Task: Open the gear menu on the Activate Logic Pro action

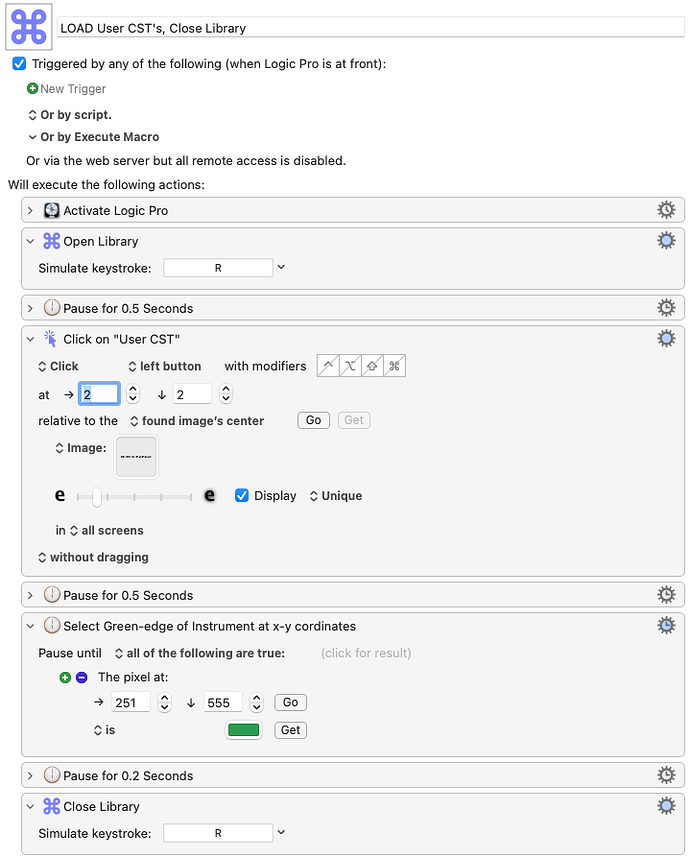Action: pyautogui.click(x=666, y=210)
